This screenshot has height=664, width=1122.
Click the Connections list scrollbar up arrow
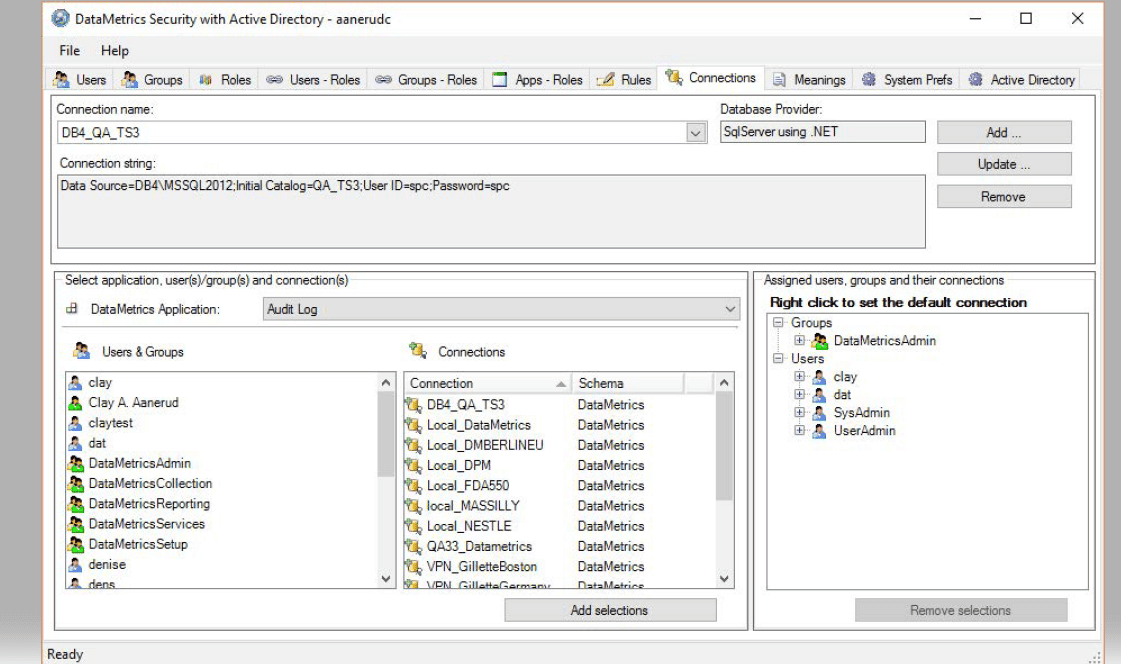(x=724, y=382)
